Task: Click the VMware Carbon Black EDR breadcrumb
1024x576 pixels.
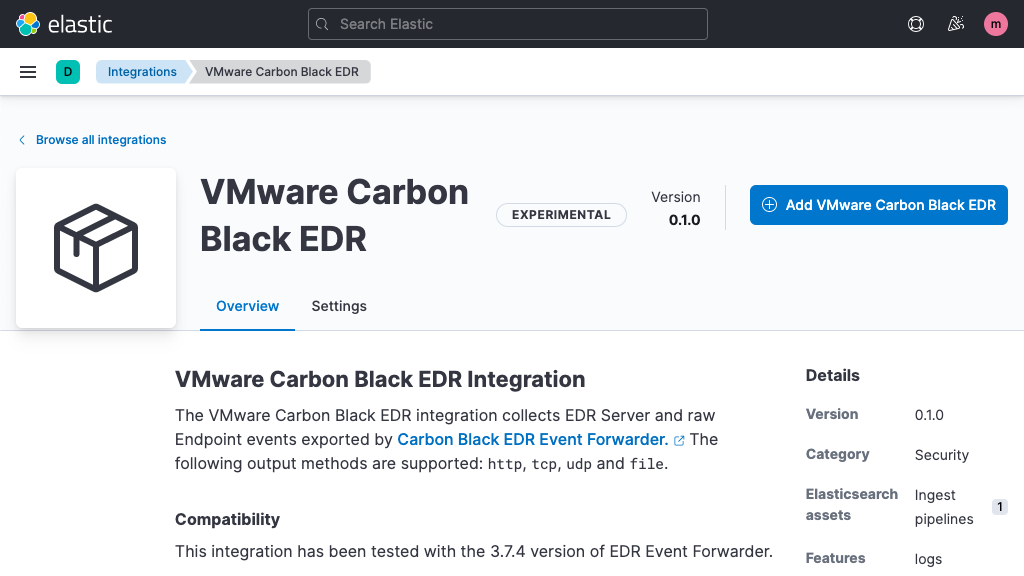Action: pyautogui.click(x=281, y=72)
